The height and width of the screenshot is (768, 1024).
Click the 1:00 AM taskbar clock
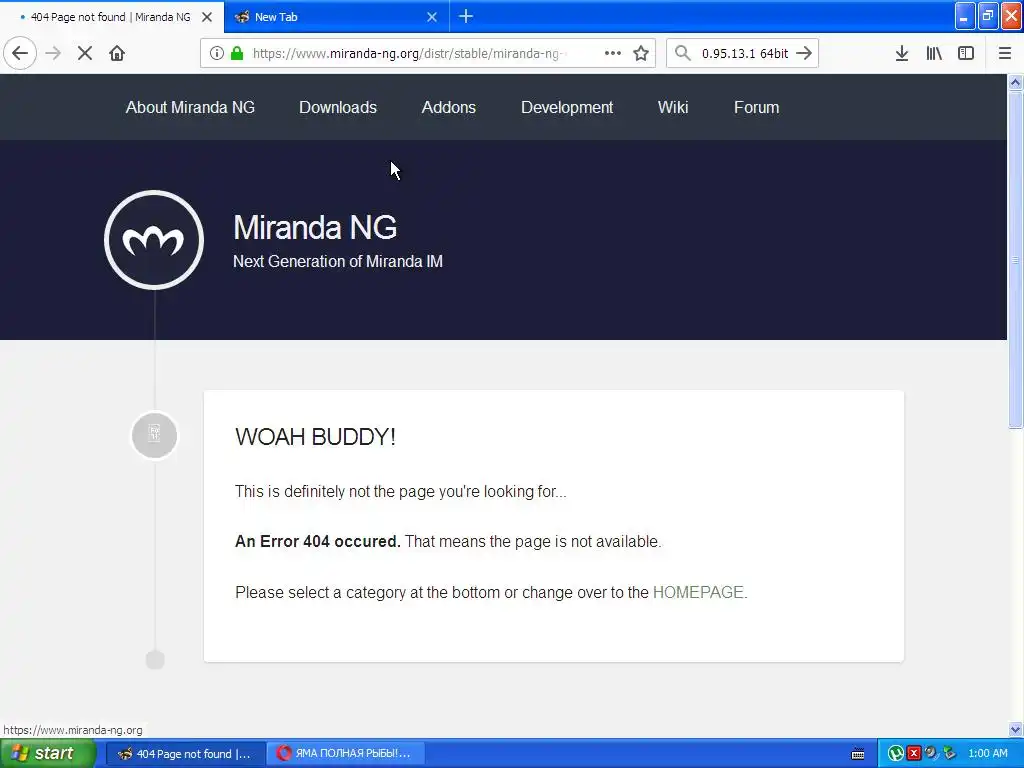click(987, 754)
